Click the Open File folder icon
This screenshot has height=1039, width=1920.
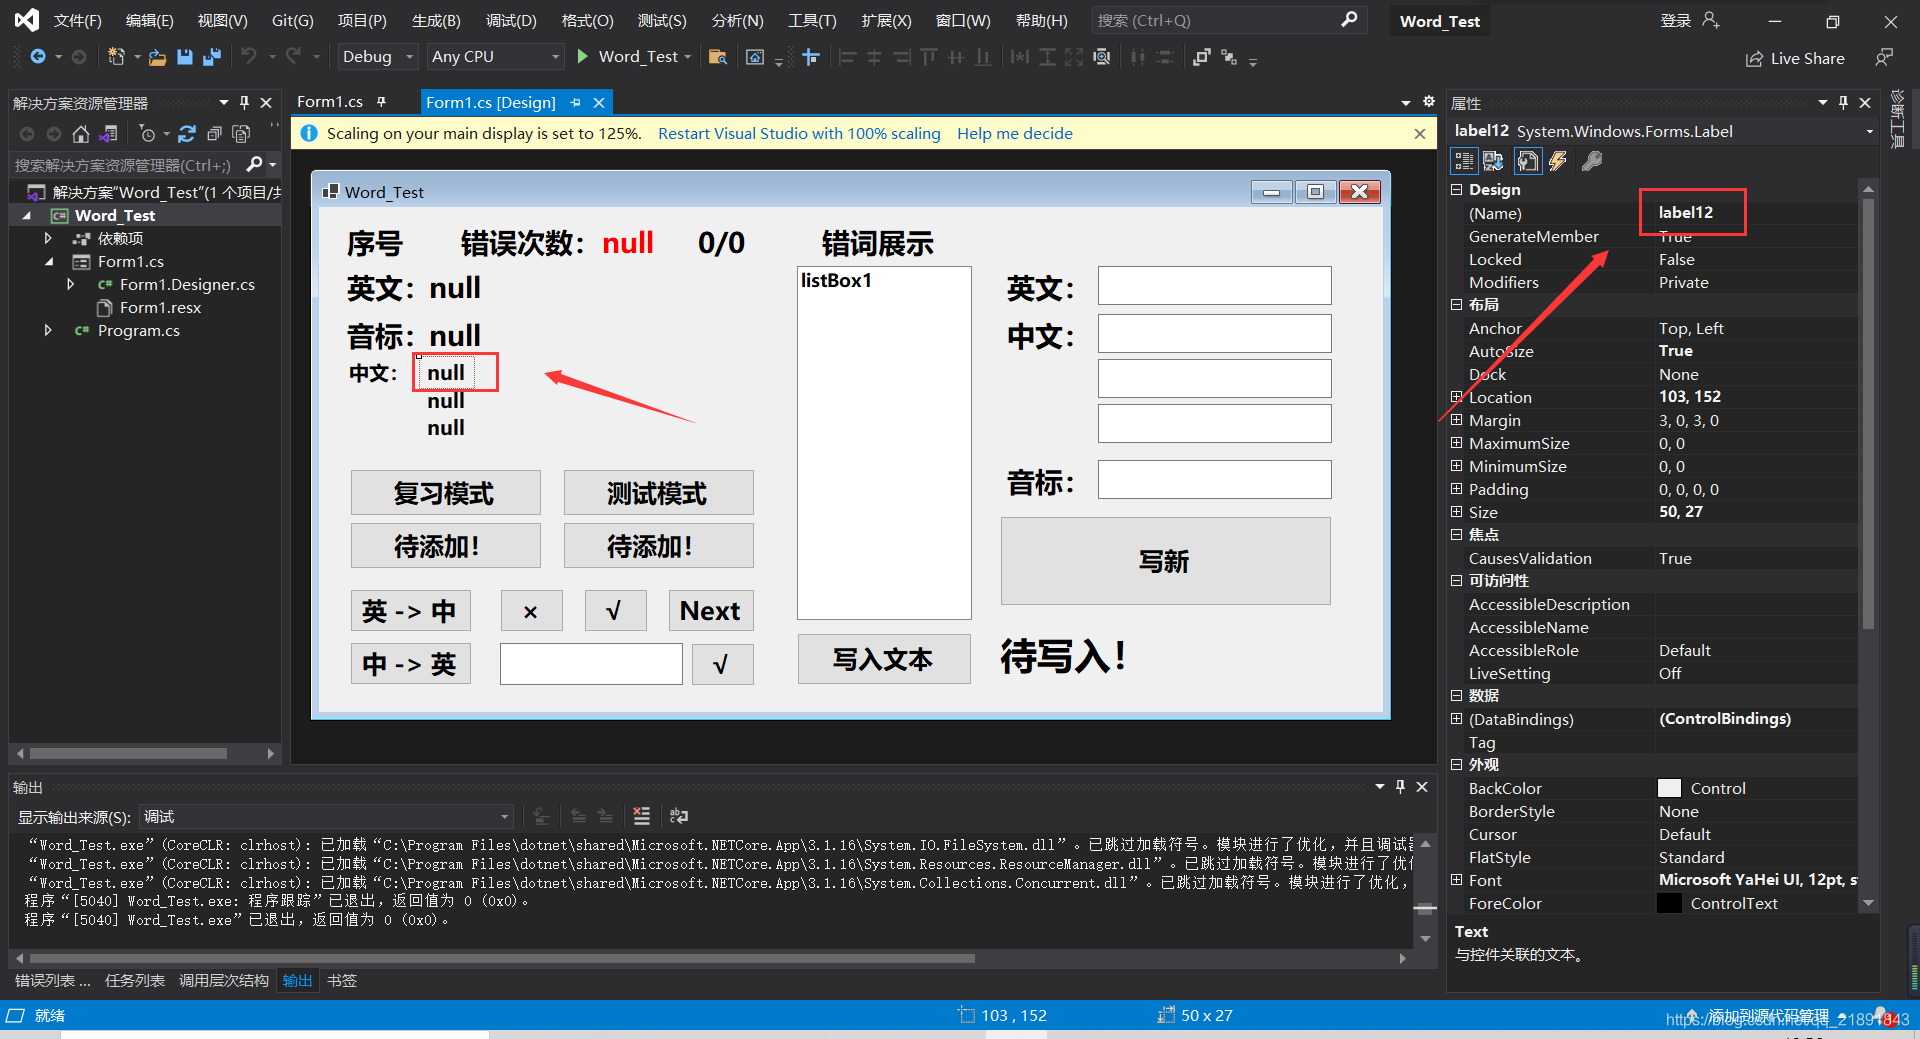pyautogui.click(x=157, y=58)
